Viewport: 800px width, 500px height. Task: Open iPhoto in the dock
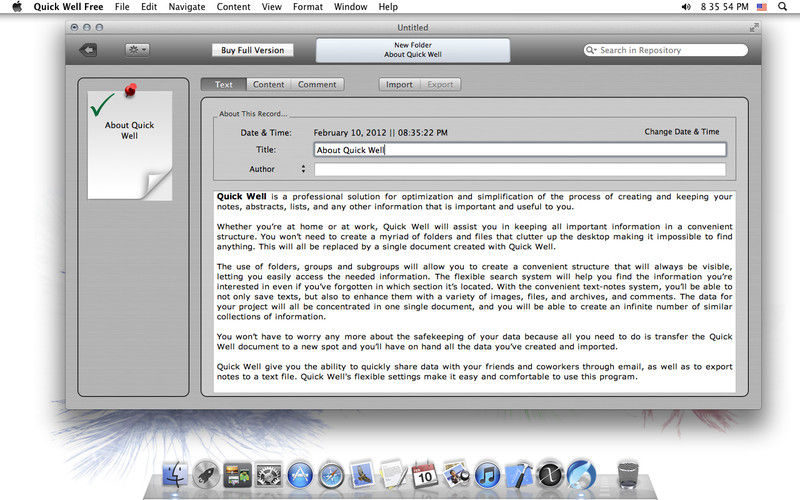[x=456, y=474]
